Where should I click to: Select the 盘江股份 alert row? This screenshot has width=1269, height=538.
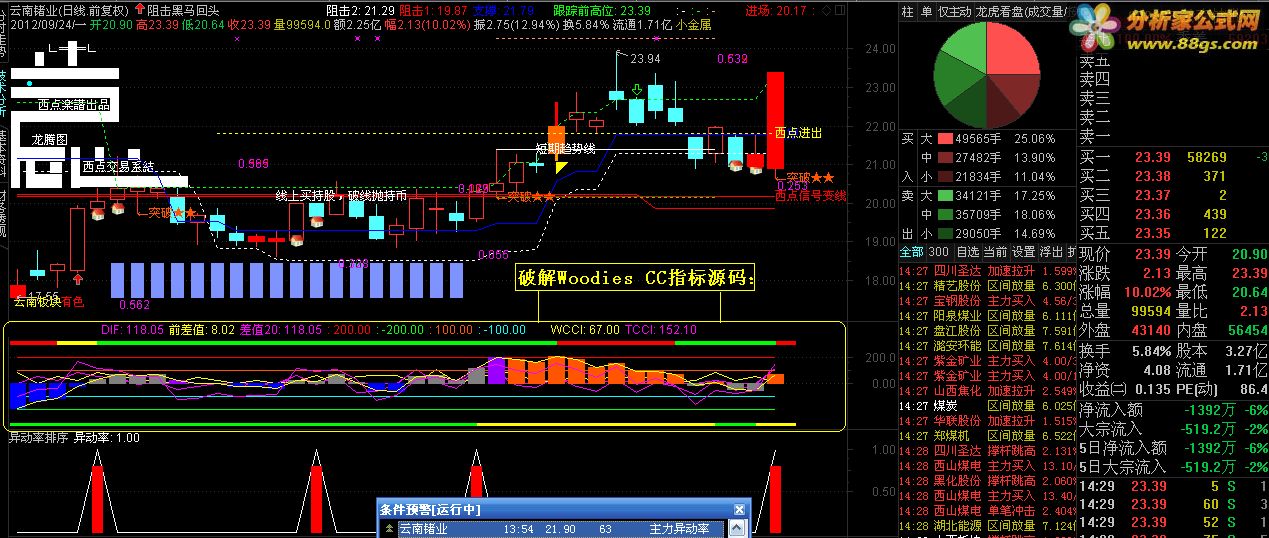[x=988, y=331]
